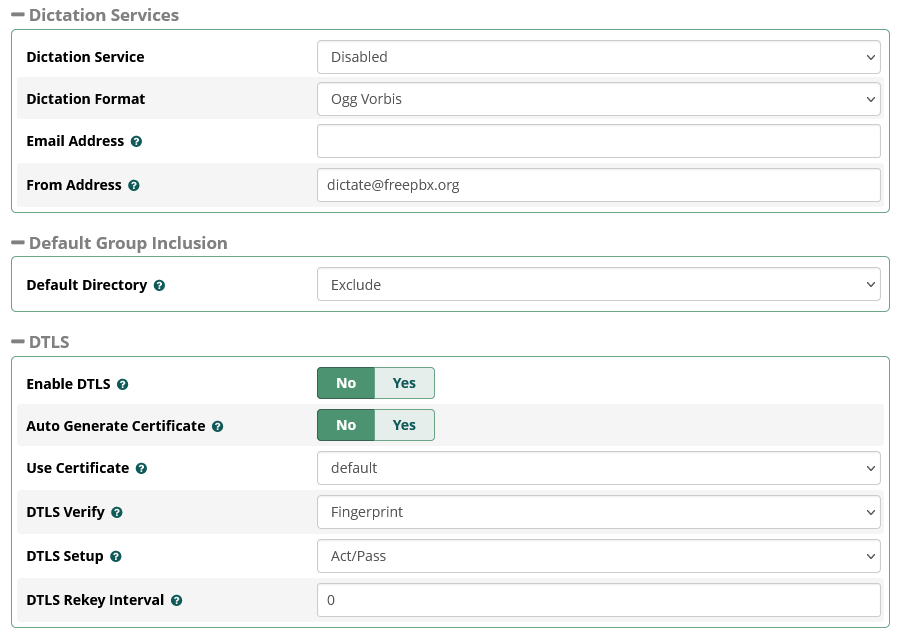Open the Dictation Format dropdown
The image size is (898, 636).
click(x=598, y=99)
